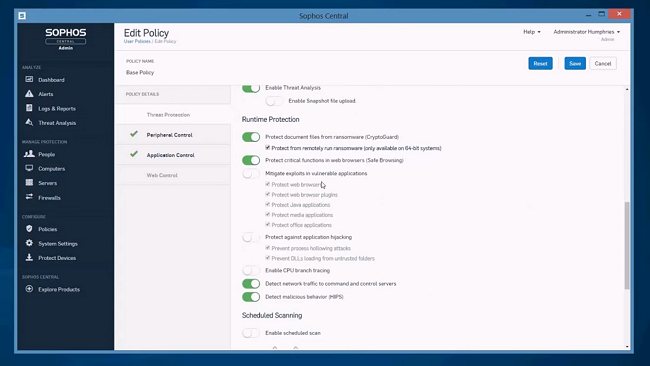Click the Computers monitor icon
This screenshot has height=366, width=650.
coord(29,168)
